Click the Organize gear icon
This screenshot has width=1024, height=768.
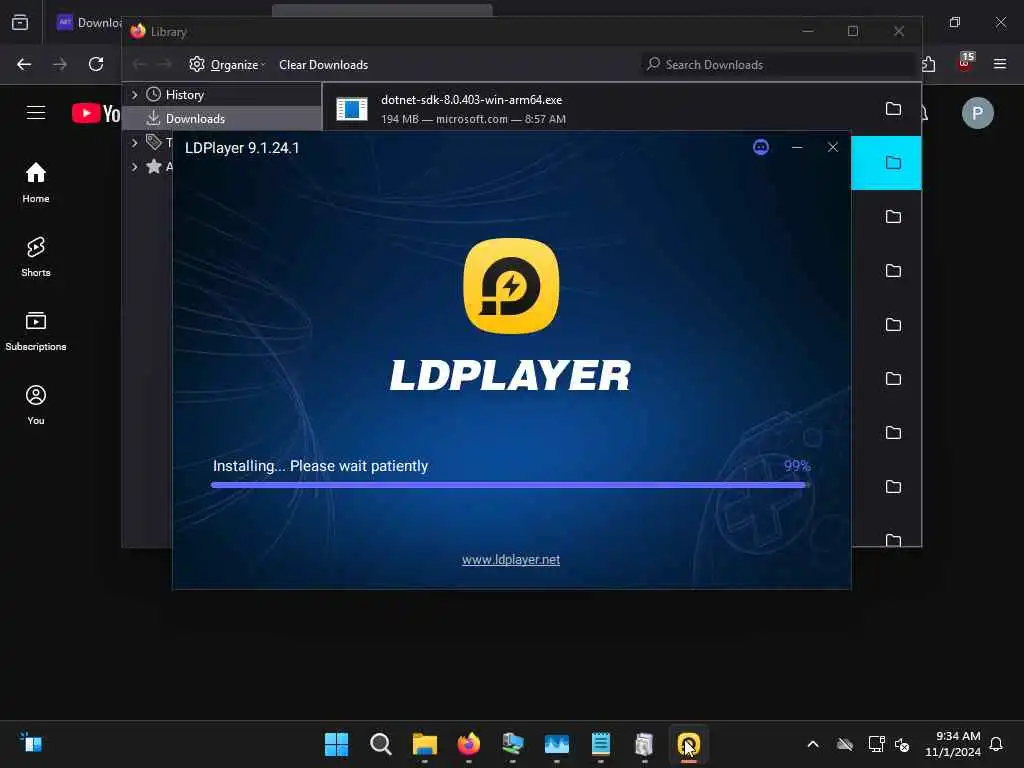[x=197, y=64]
